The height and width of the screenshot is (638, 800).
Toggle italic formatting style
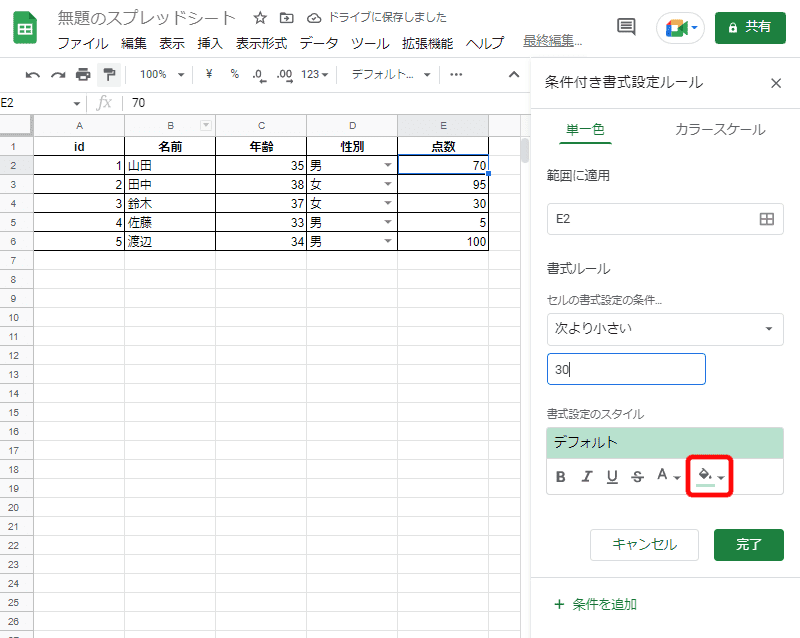coord(586,477)
